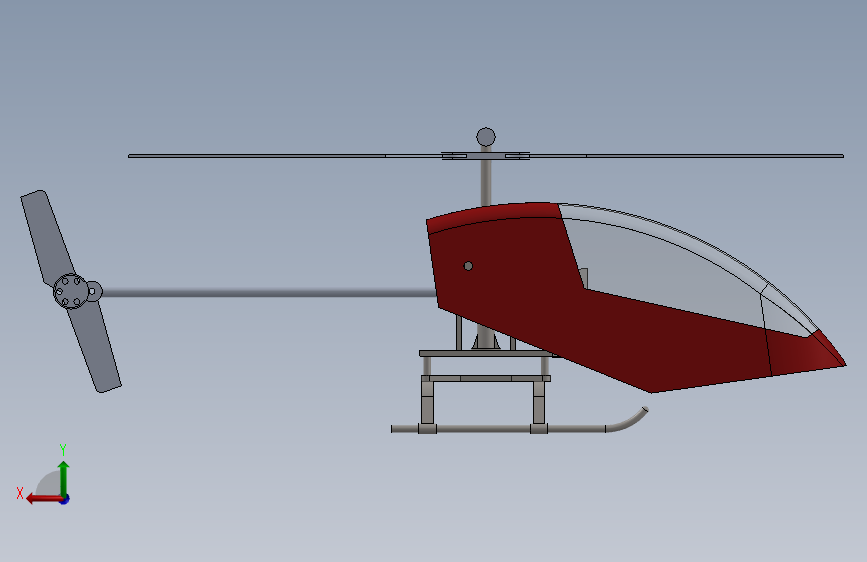Select the rear landing gear strut
Viewport: 867px width, 562px height.
[x=427, y=403]
